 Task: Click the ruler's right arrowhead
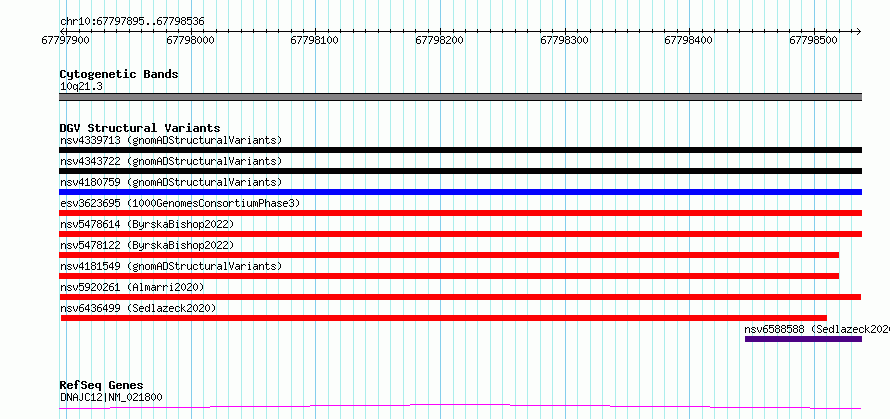click(858, 31)
